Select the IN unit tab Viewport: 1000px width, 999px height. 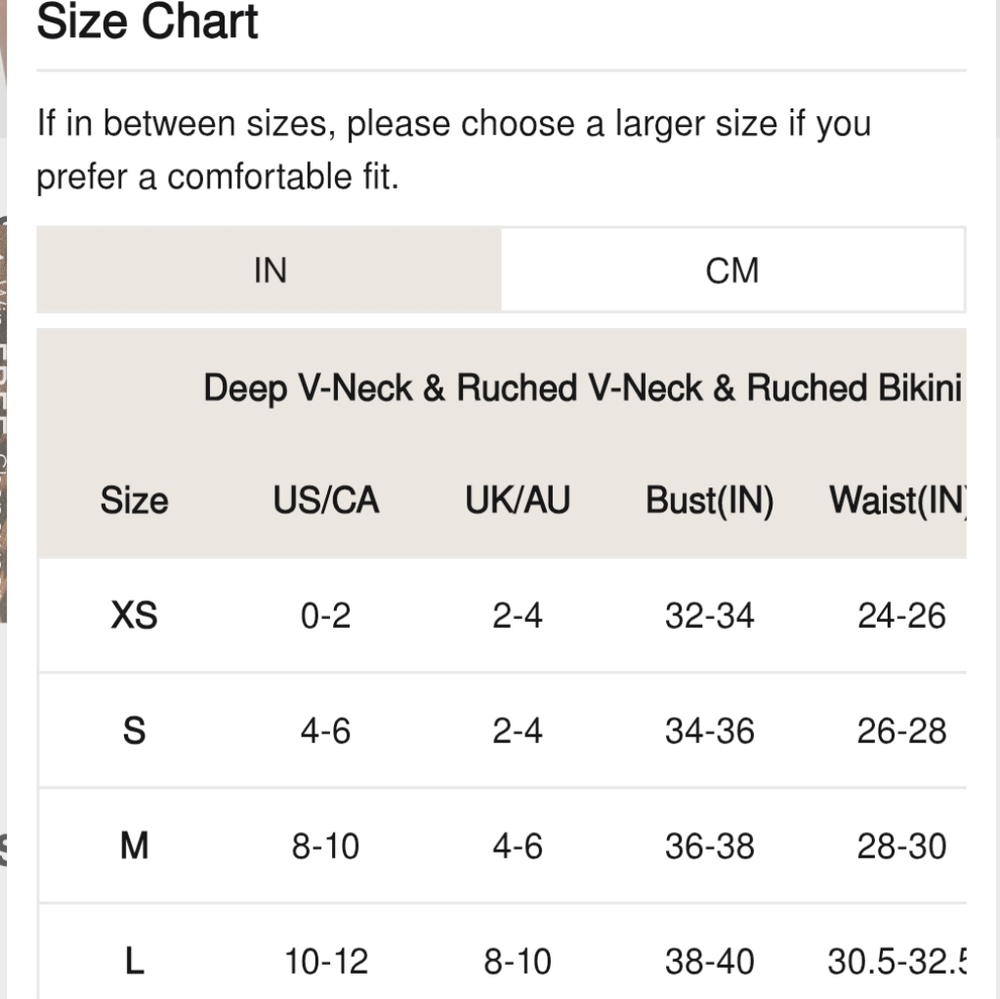[270, 270]
